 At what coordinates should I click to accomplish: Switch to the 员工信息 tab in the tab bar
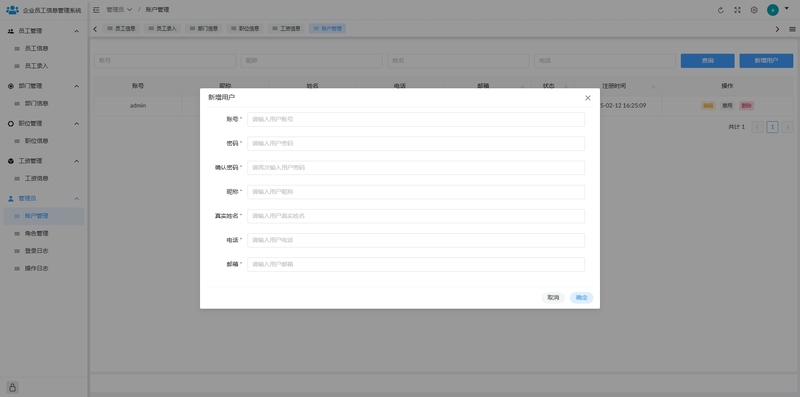[x=121, y=29]
